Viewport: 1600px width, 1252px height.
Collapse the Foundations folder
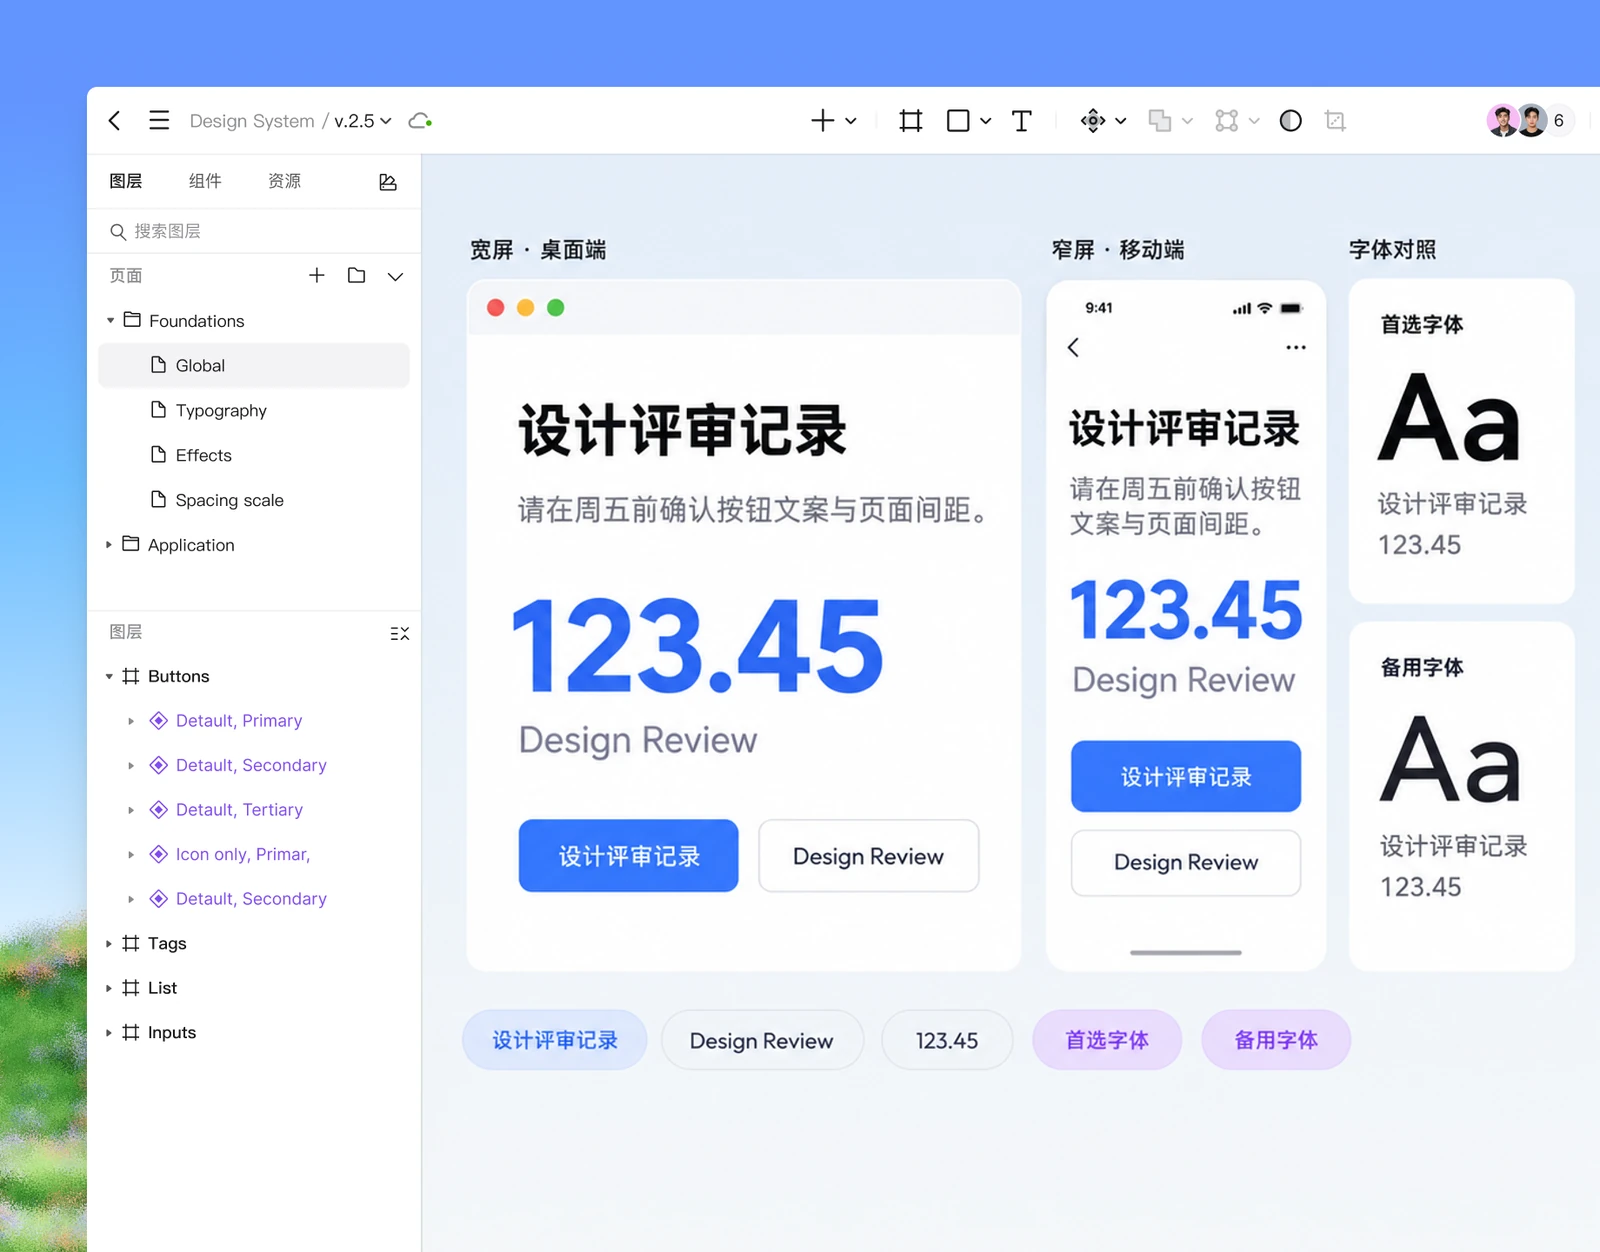(110, 321)
